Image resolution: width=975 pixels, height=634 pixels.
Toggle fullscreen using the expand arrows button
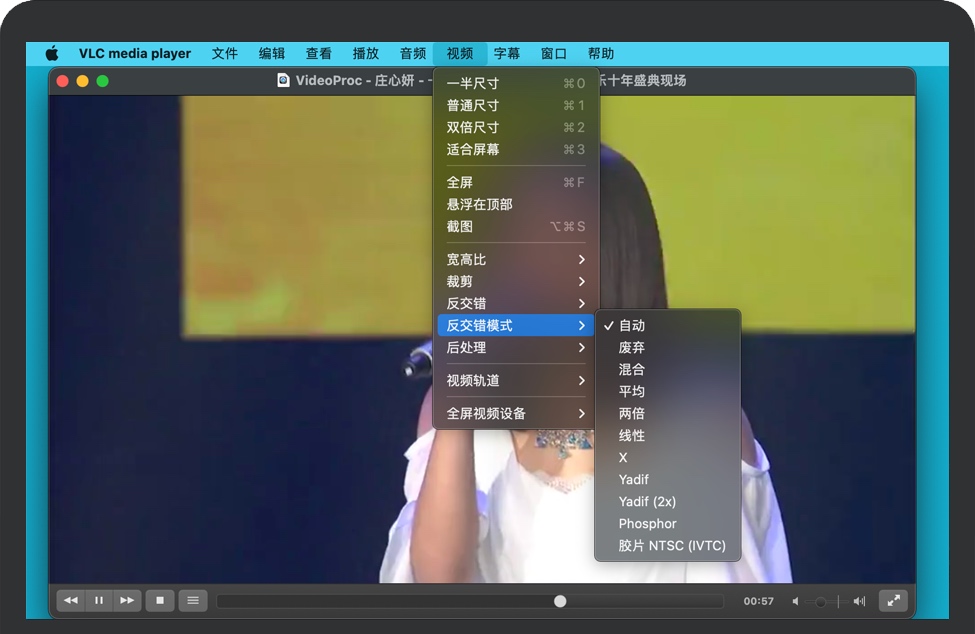(893, 601)
